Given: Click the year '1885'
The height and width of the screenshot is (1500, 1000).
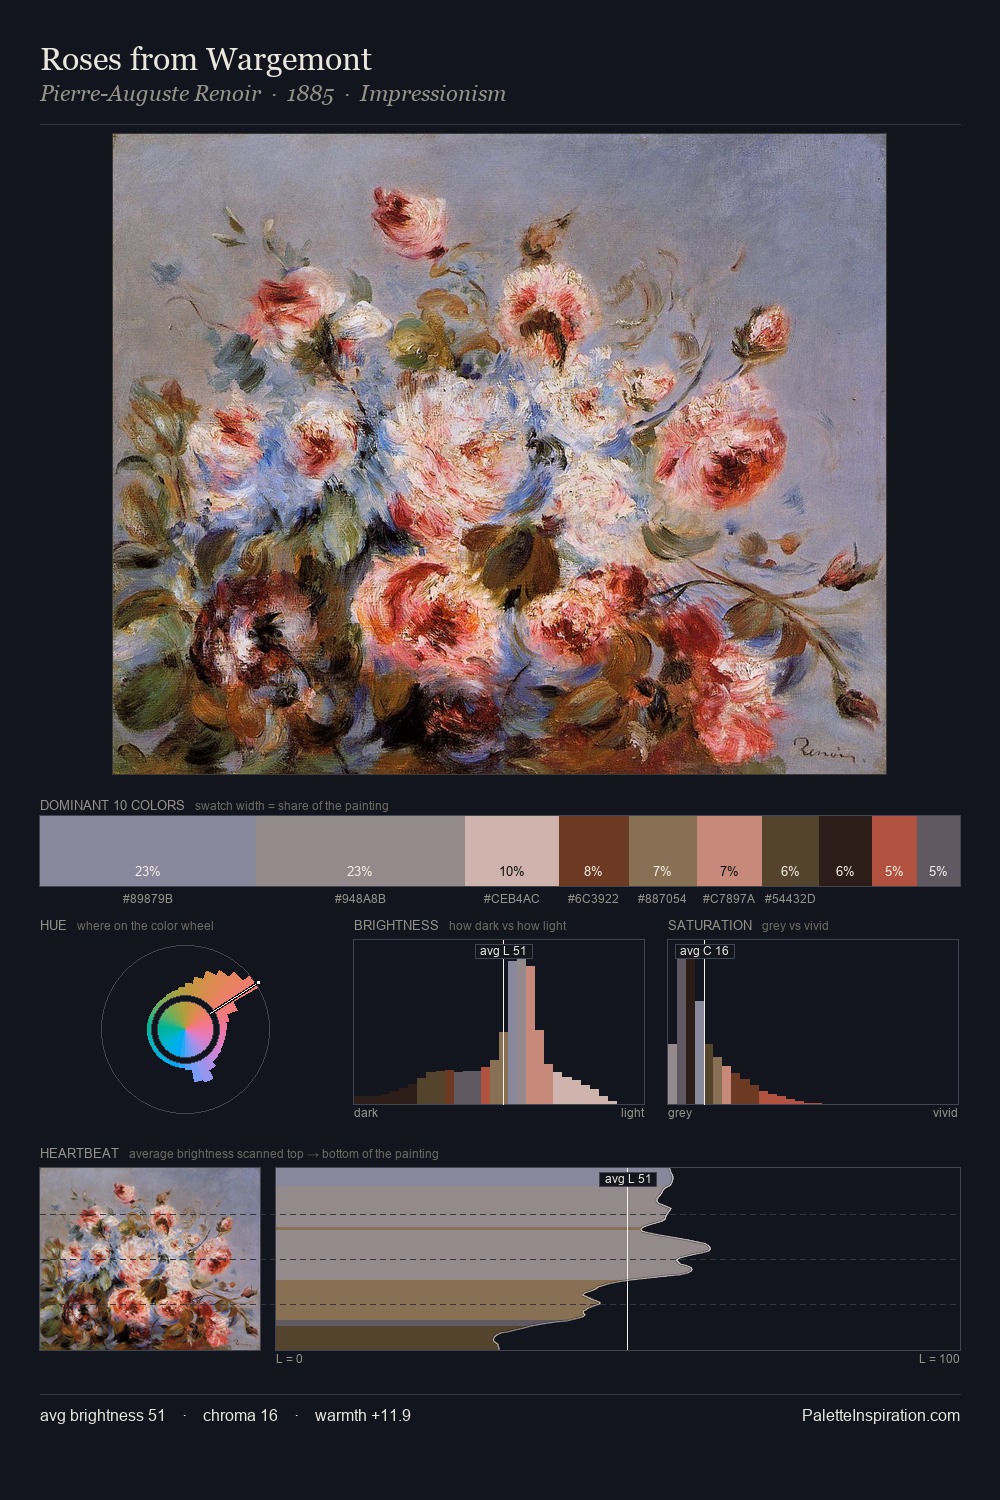Looking at the screenshot, I should [x=310, y=94].
